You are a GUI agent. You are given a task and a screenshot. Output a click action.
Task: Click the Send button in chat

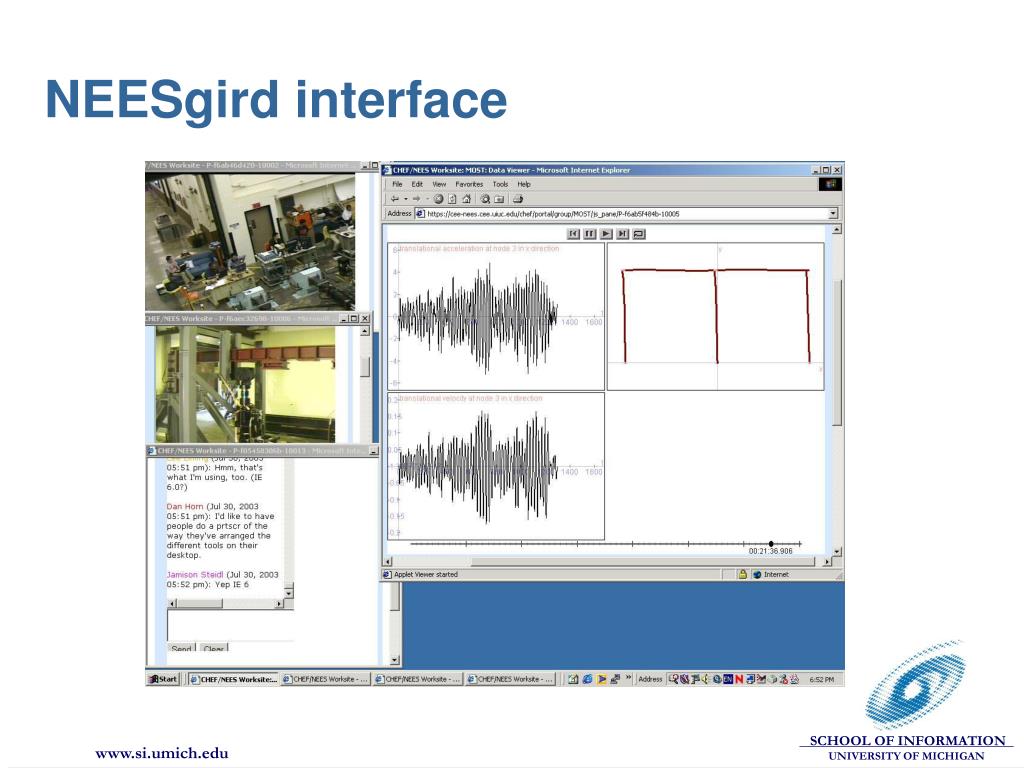[182, 648]
